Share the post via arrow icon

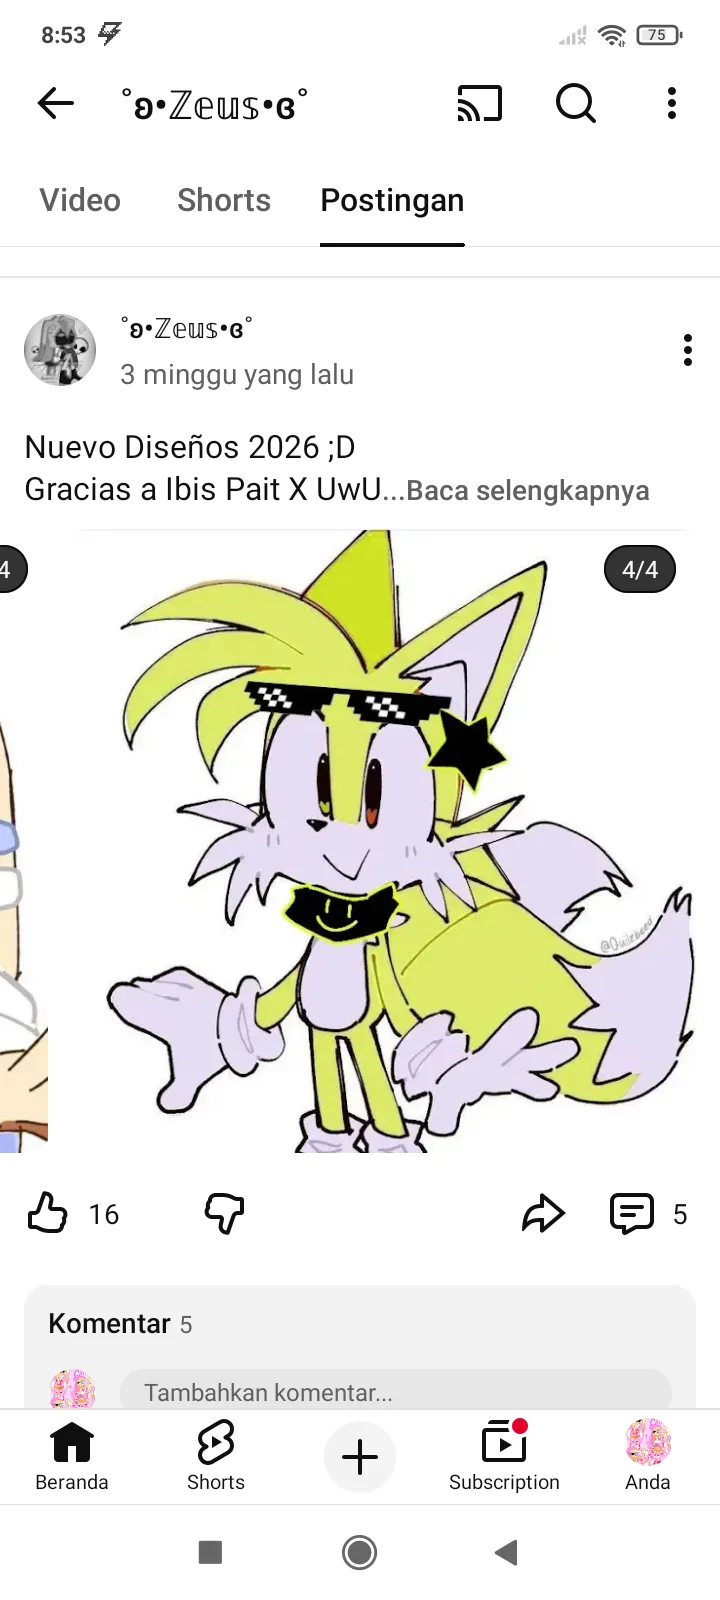point(543,1213)
